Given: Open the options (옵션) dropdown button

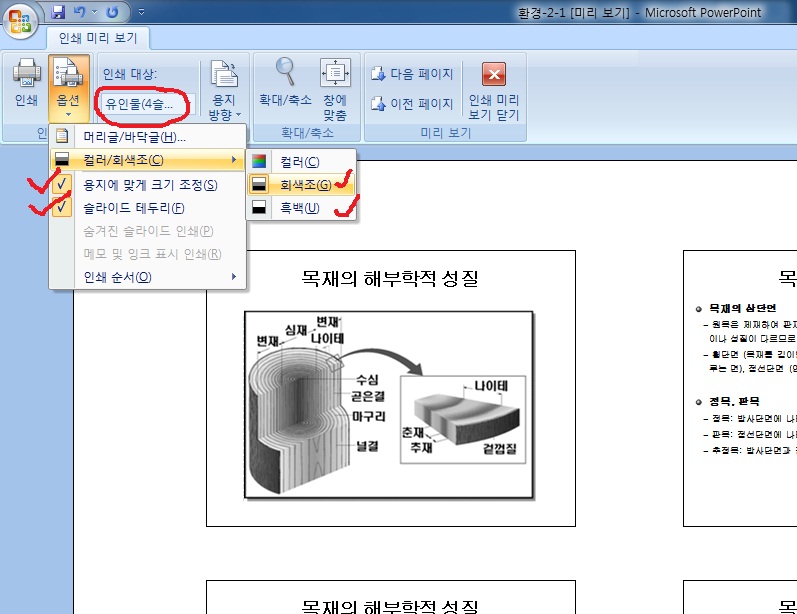Looking at the screenshot, I should point(68,86).
